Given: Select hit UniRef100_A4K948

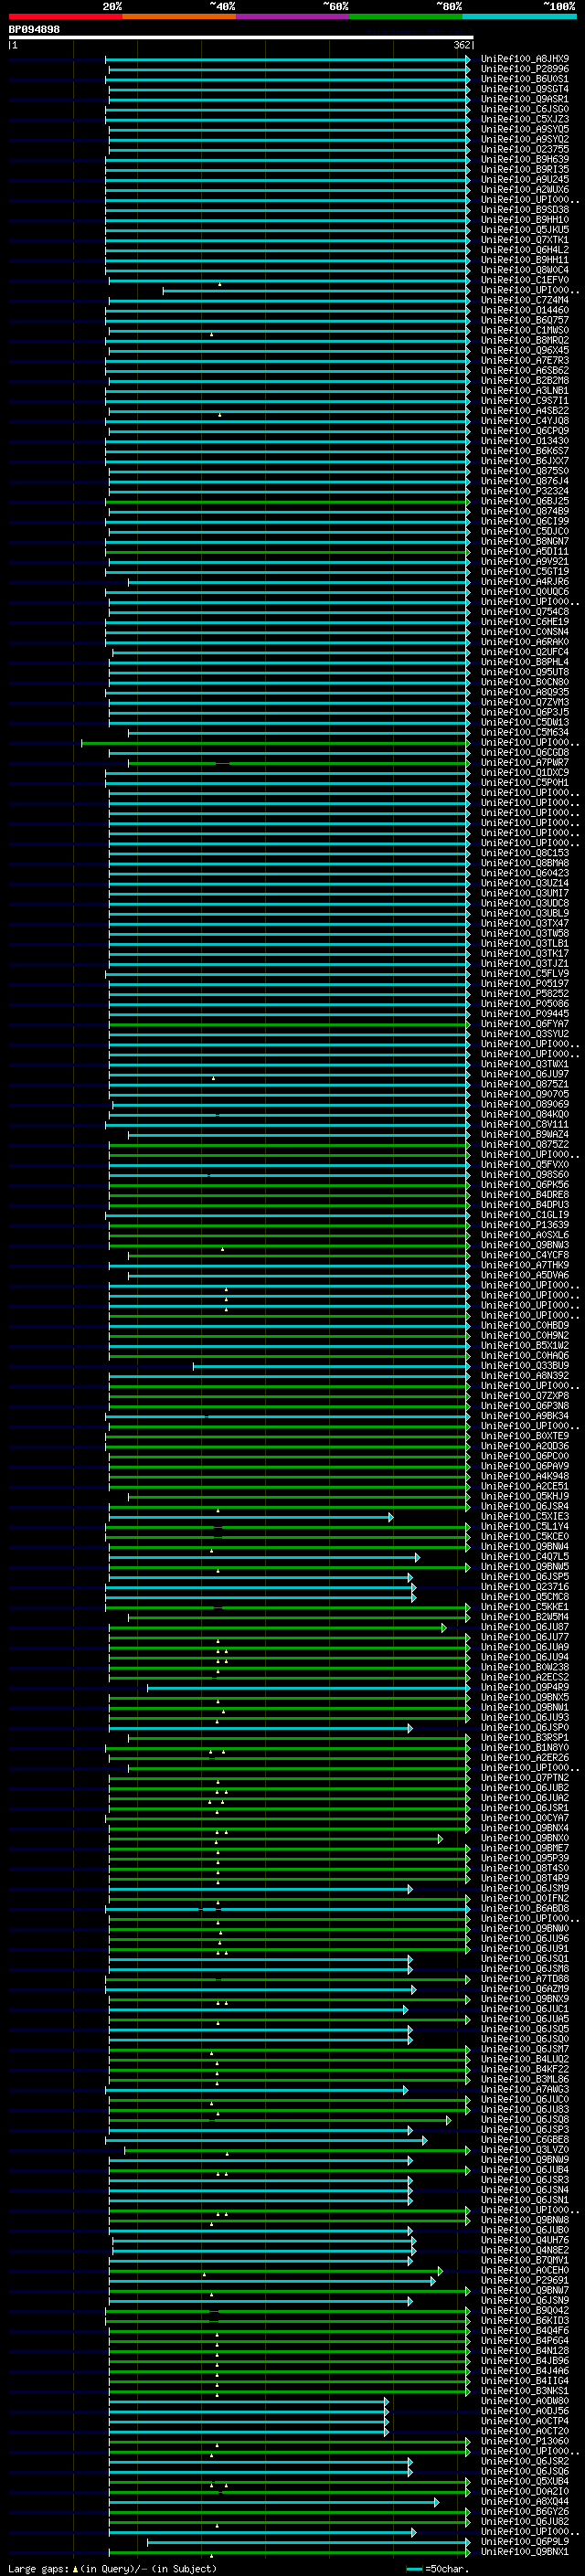Looking at the screenshot, I should (525, 1476).
